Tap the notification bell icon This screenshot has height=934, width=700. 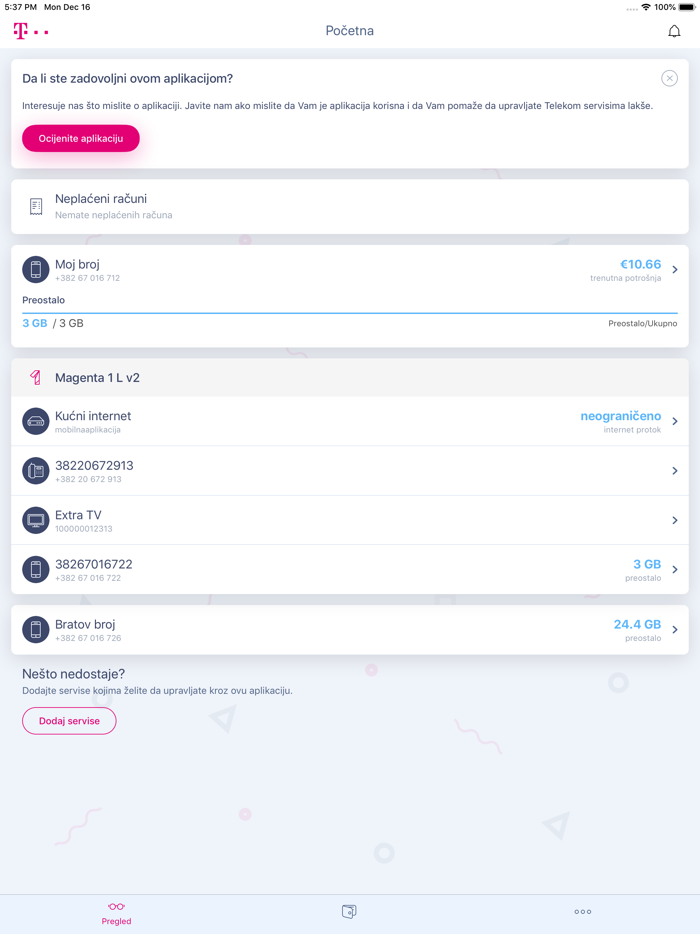pos(676,31)
